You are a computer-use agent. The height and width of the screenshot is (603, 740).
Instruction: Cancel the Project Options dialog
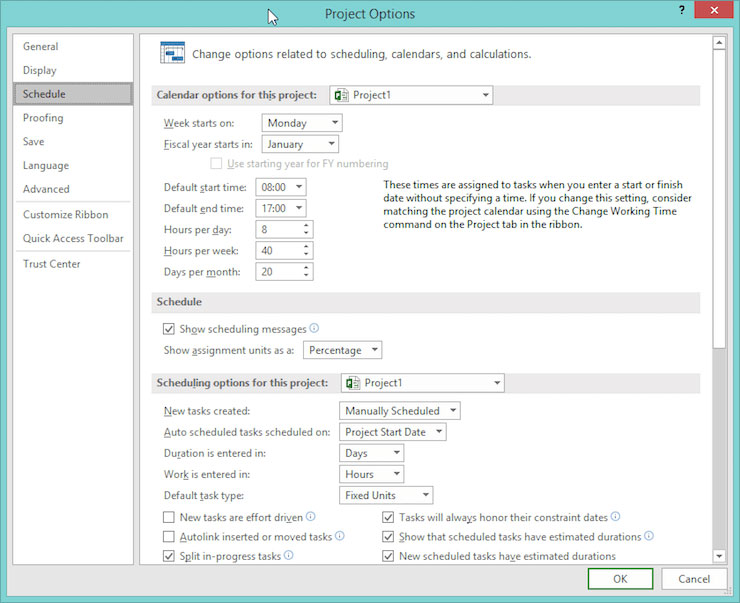(x=693, y=579)
